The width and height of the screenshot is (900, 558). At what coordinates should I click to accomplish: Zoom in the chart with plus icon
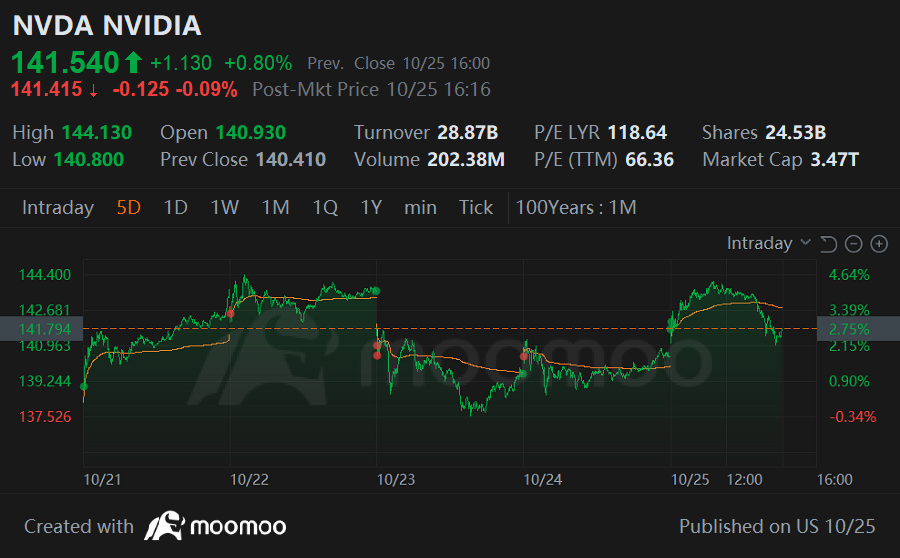879,244
